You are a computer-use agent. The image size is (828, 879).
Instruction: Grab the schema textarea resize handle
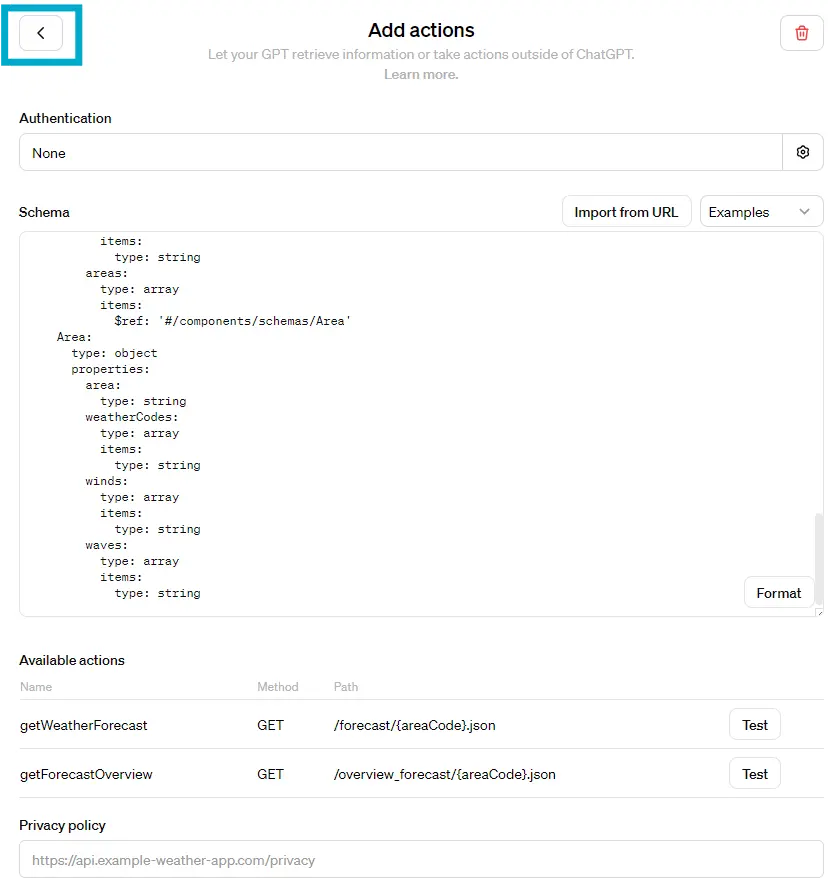click(x=819, y=612)
